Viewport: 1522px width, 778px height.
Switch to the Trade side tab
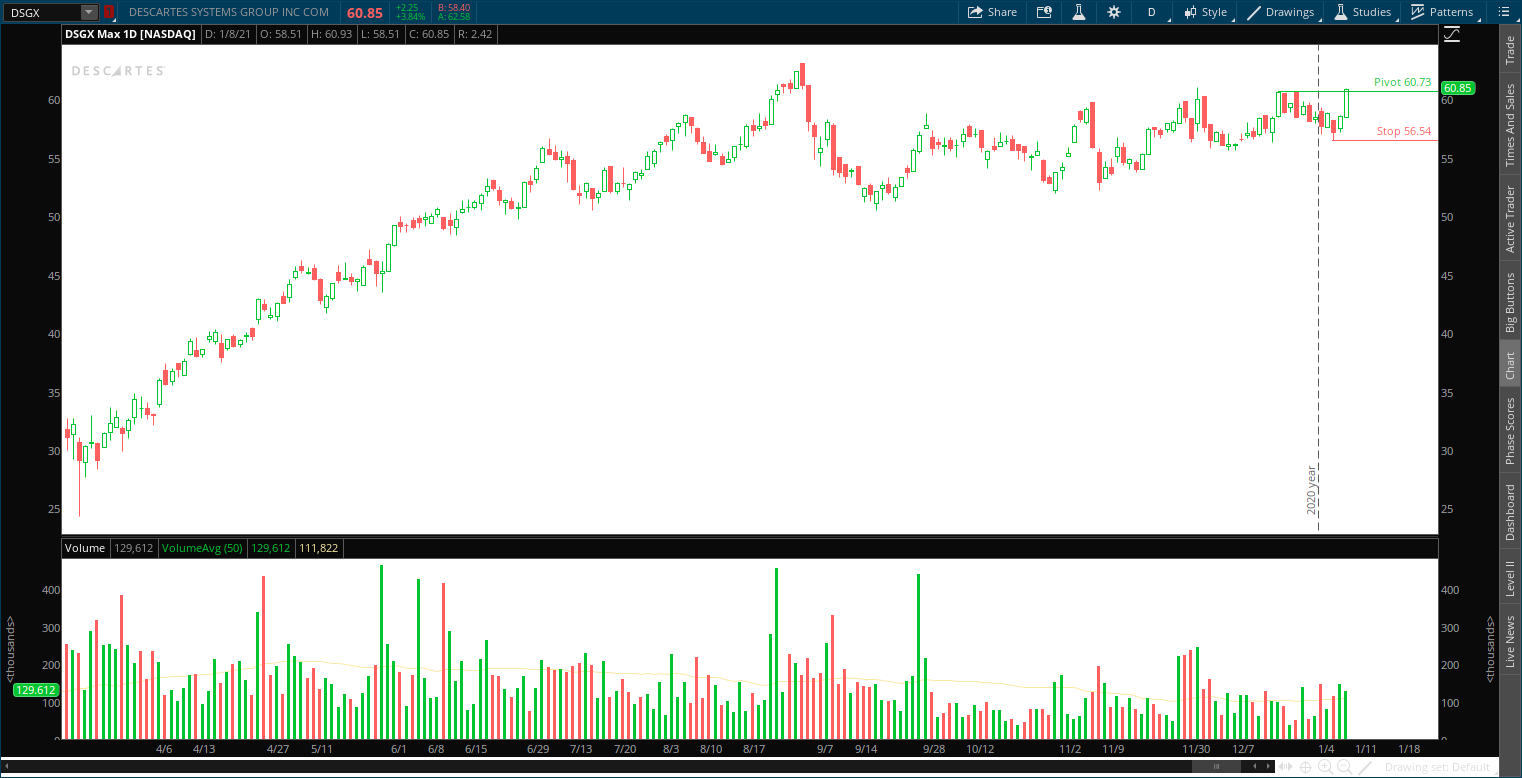[1510, 50]
